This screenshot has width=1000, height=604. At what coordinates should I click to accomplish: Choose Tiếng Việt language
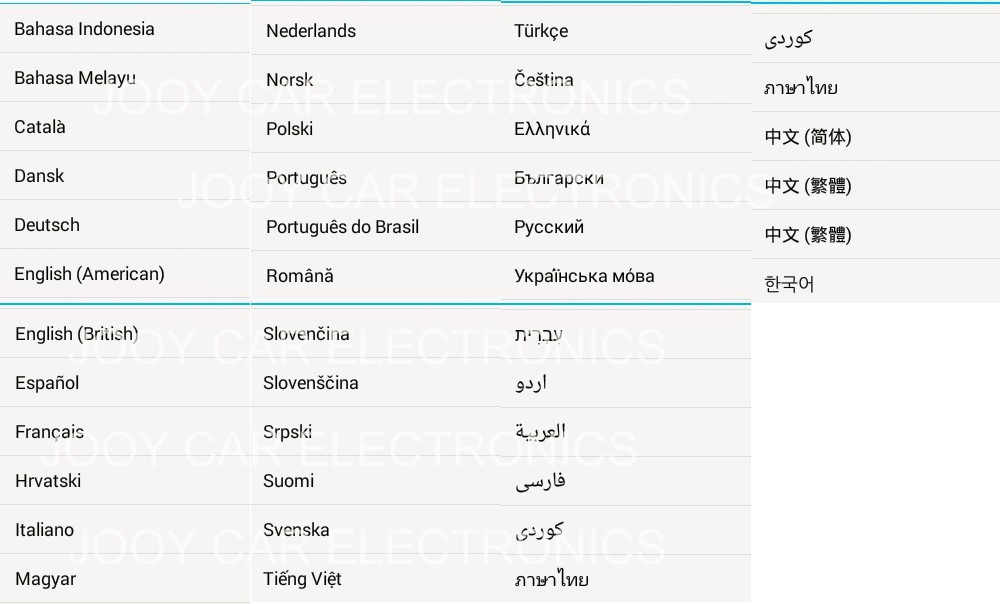(x=302, y=579)
